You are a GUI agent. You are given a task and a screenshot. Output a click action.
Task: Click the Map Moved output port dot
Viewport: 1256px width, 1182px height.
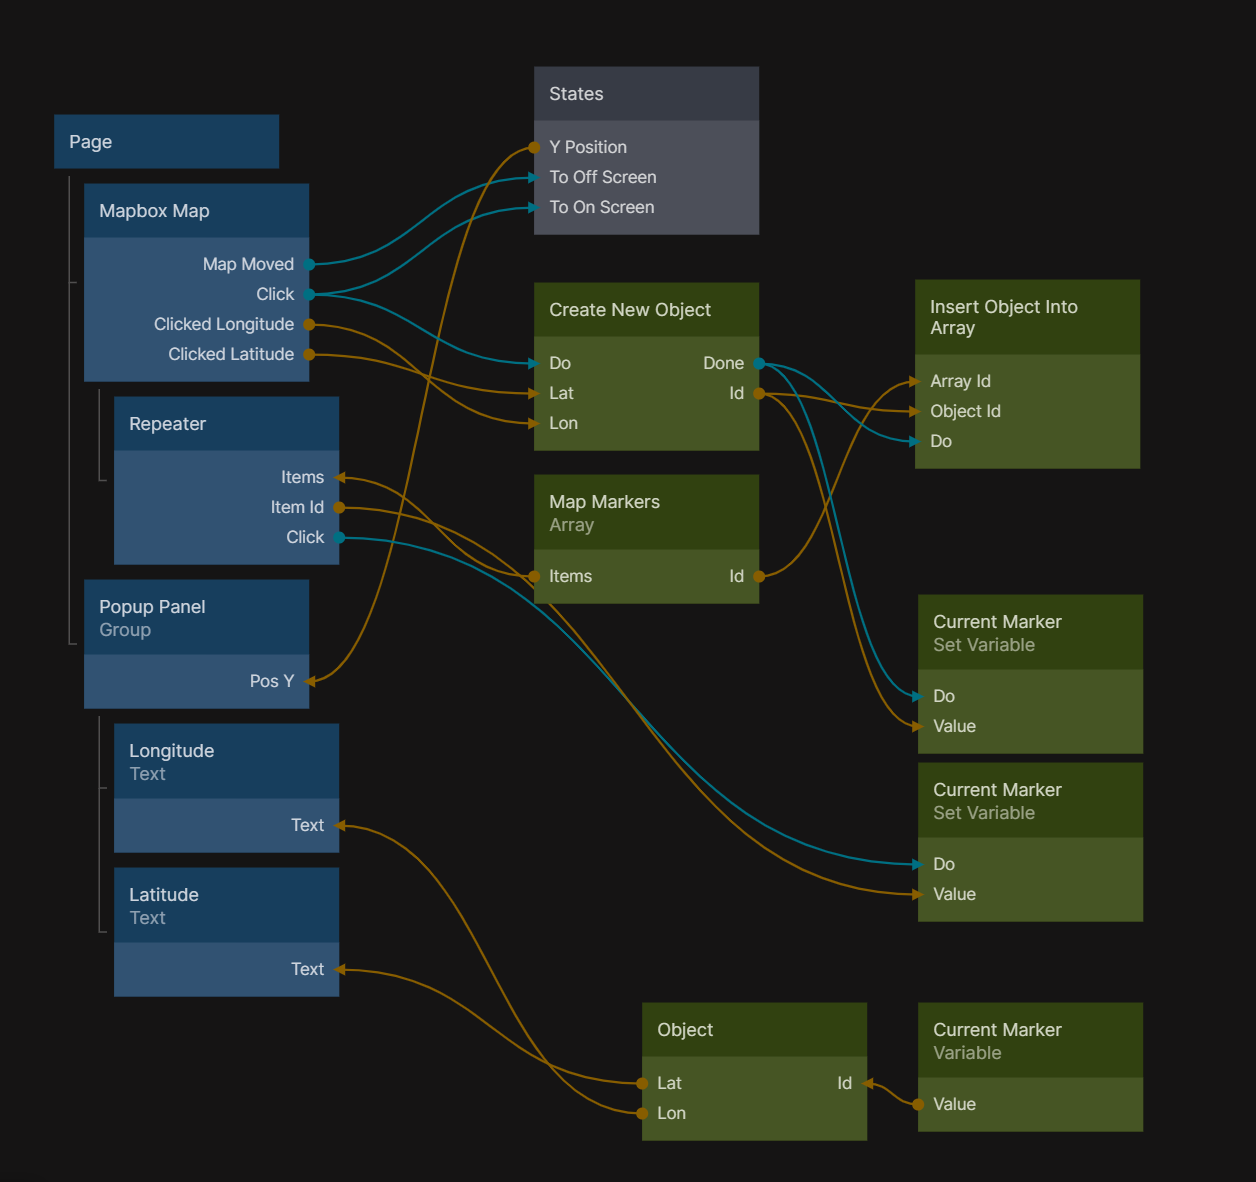[310, 265]
